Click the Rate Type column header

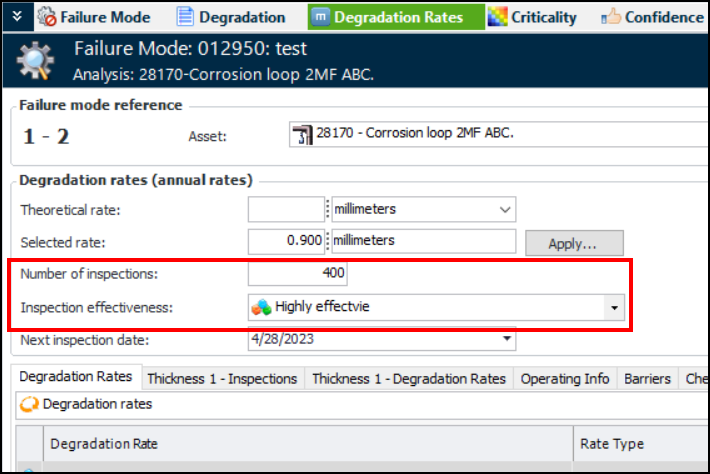[612, 444]
